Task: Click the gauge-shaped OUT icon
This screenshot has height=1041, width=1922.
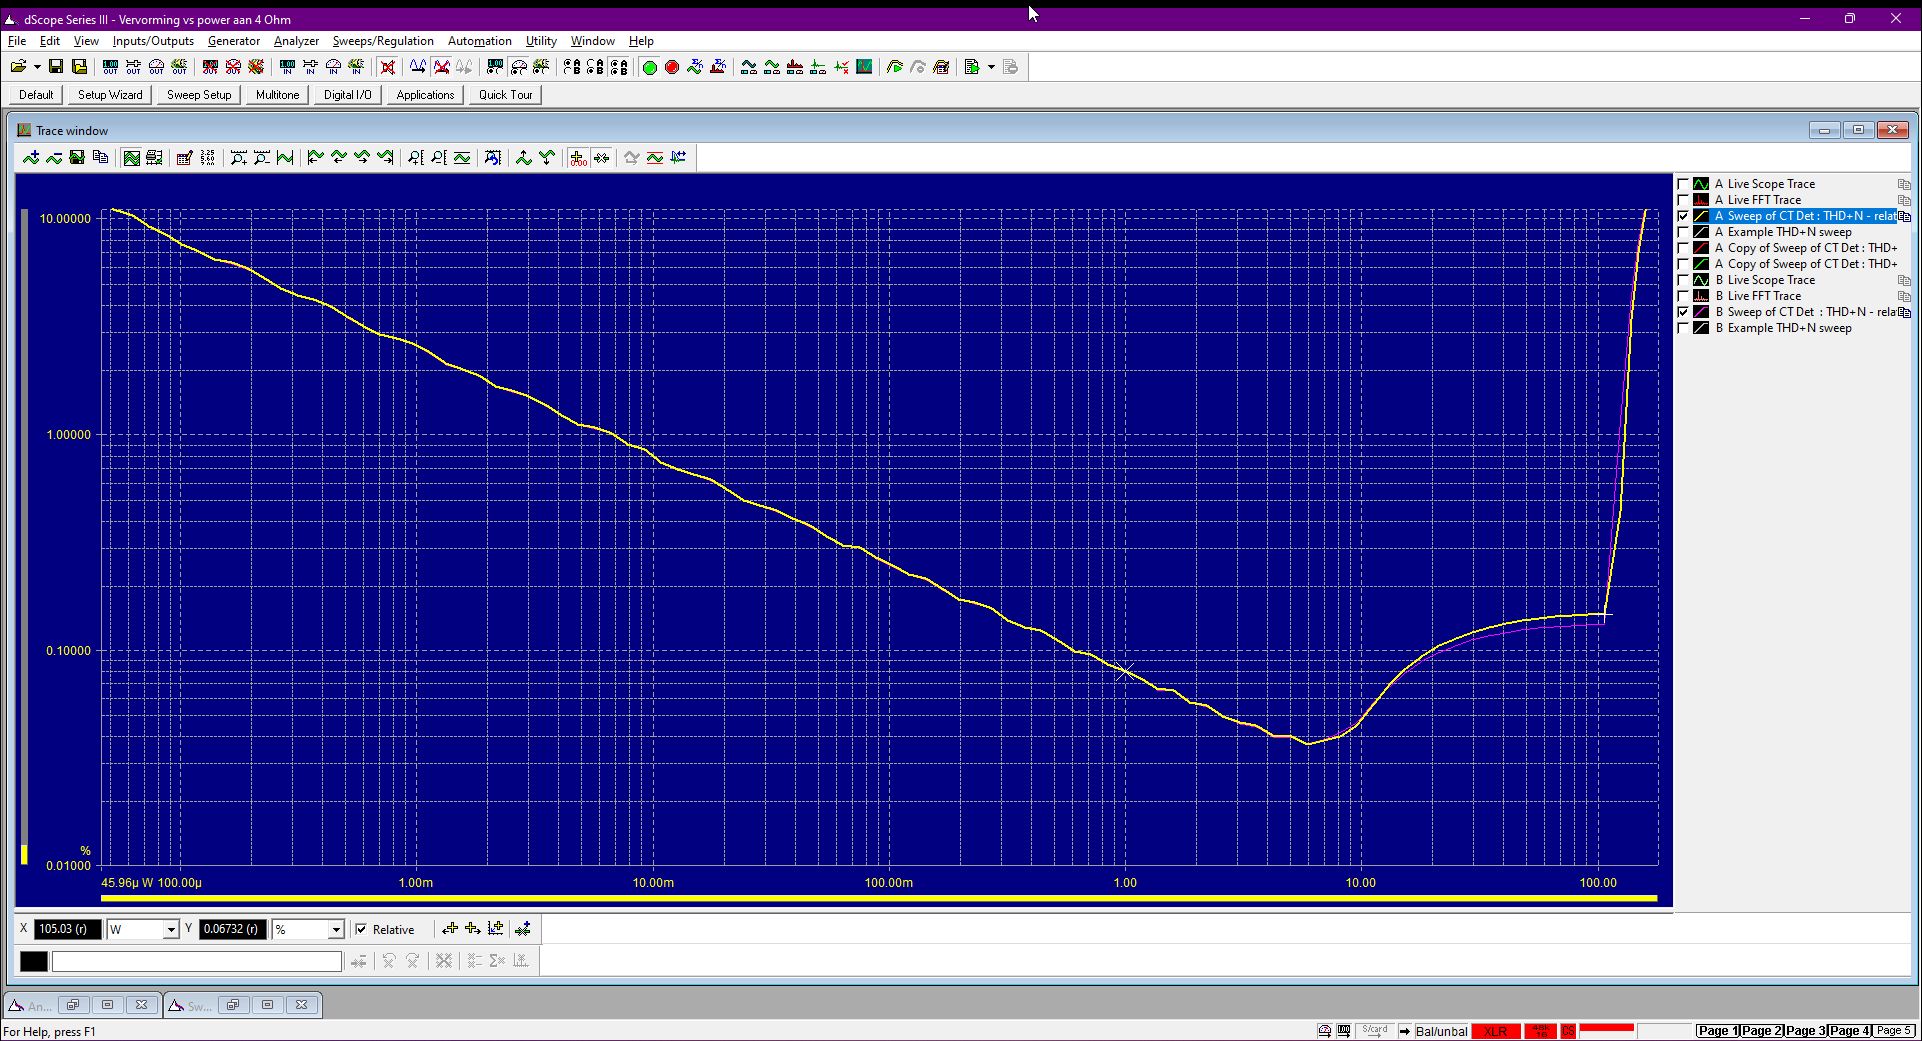Action: tap(156, 67)
